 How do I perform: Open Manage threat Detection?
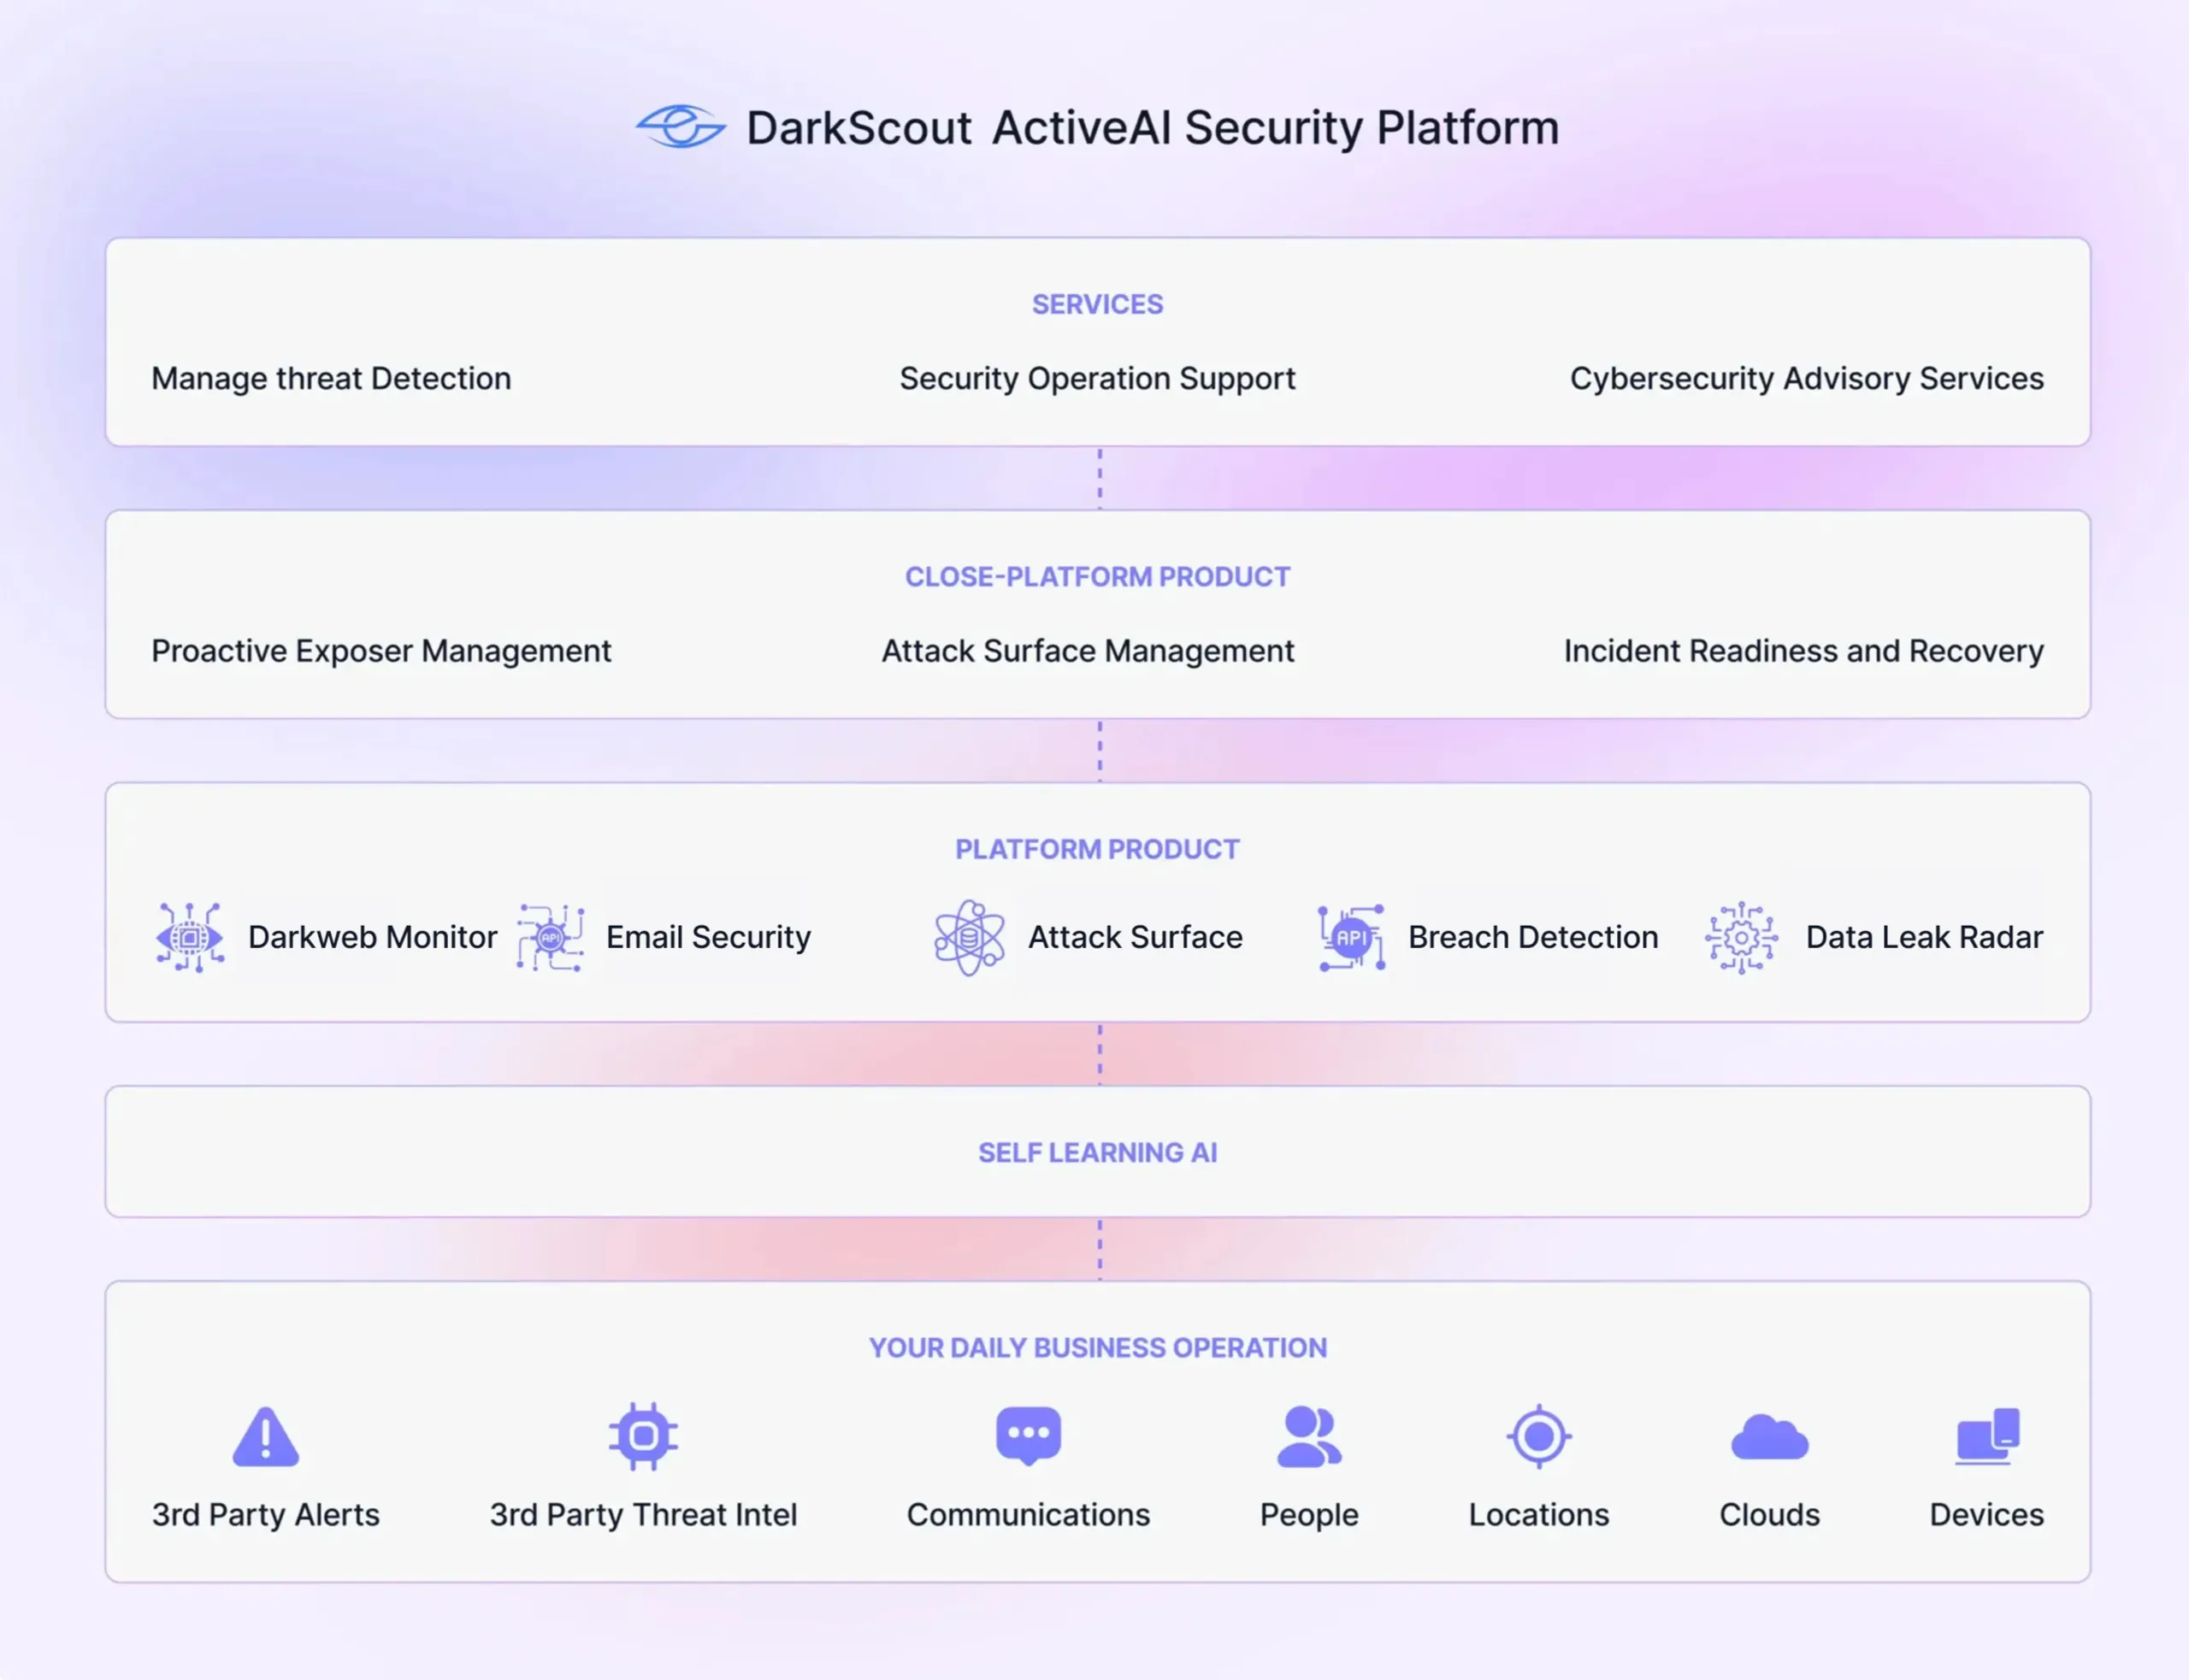[x=331, y=378]
